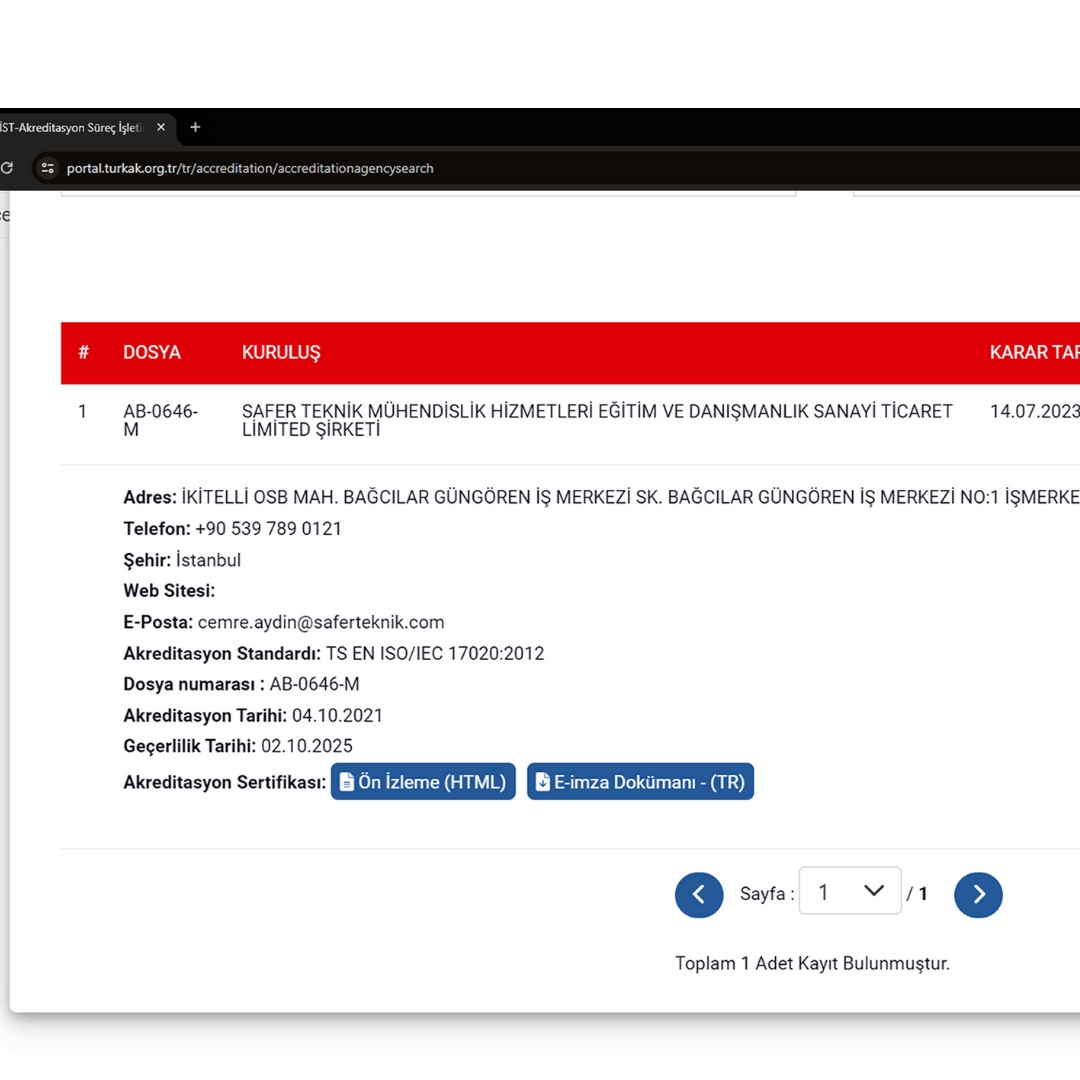Screen dimensions: 1080x1080
Task: Go to previous page arrow
Action: click(x=698, y=895)
